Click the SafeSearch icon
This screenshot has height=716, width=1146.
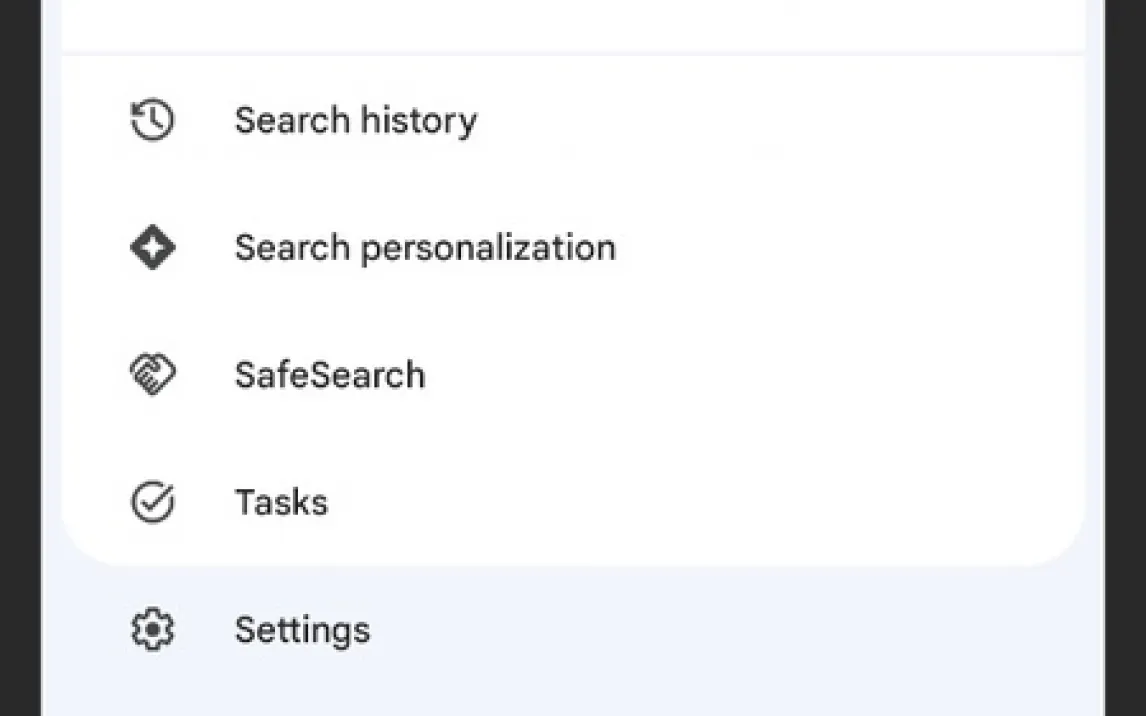pyautogui.click(x=153, y=375)
